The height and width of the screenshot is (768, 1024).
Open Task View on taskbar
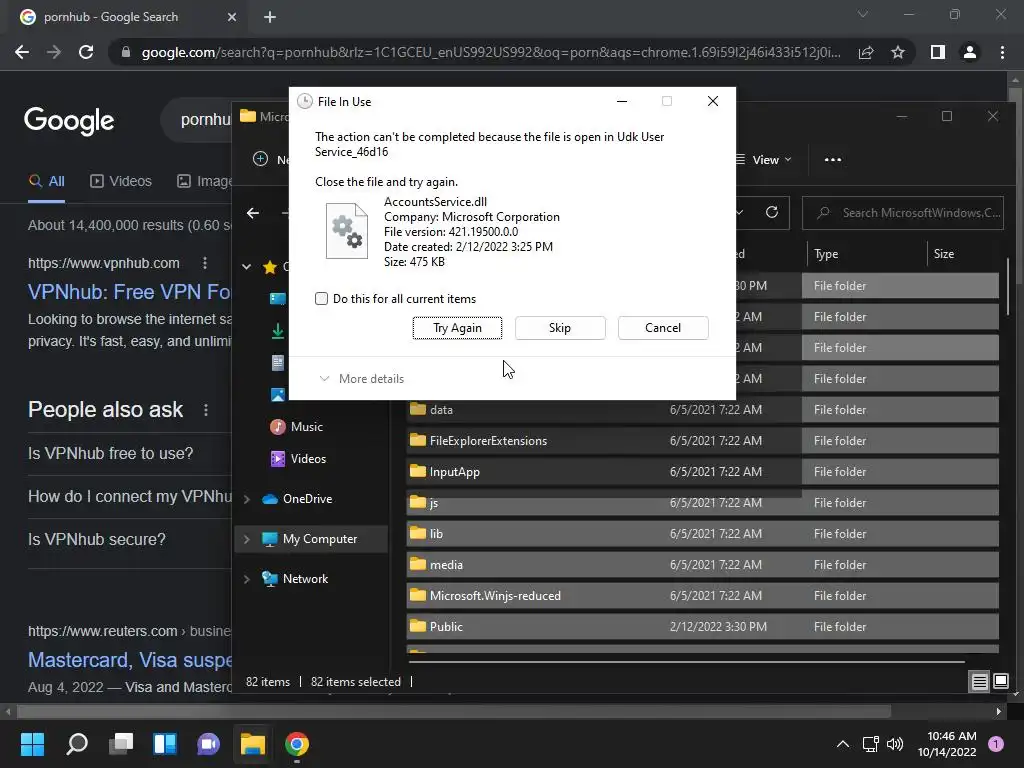point(121,744)
